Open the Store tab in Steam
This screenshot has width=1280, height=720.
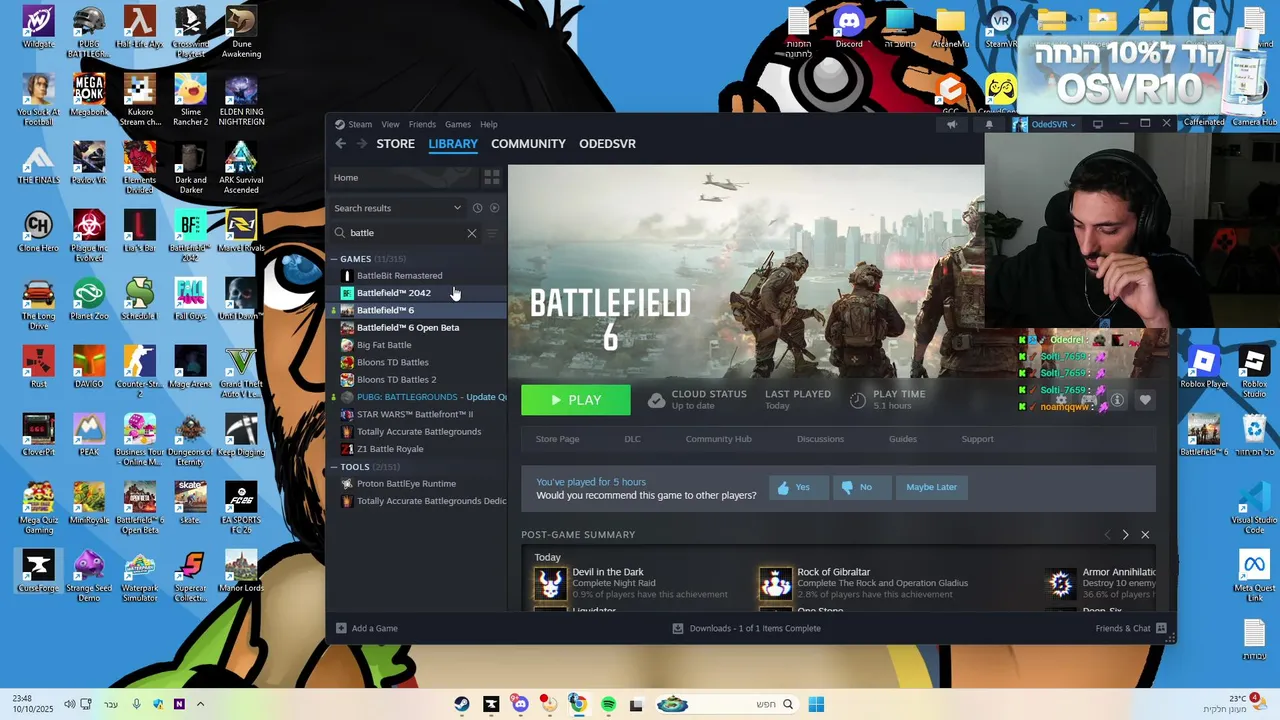pos(395,144)
